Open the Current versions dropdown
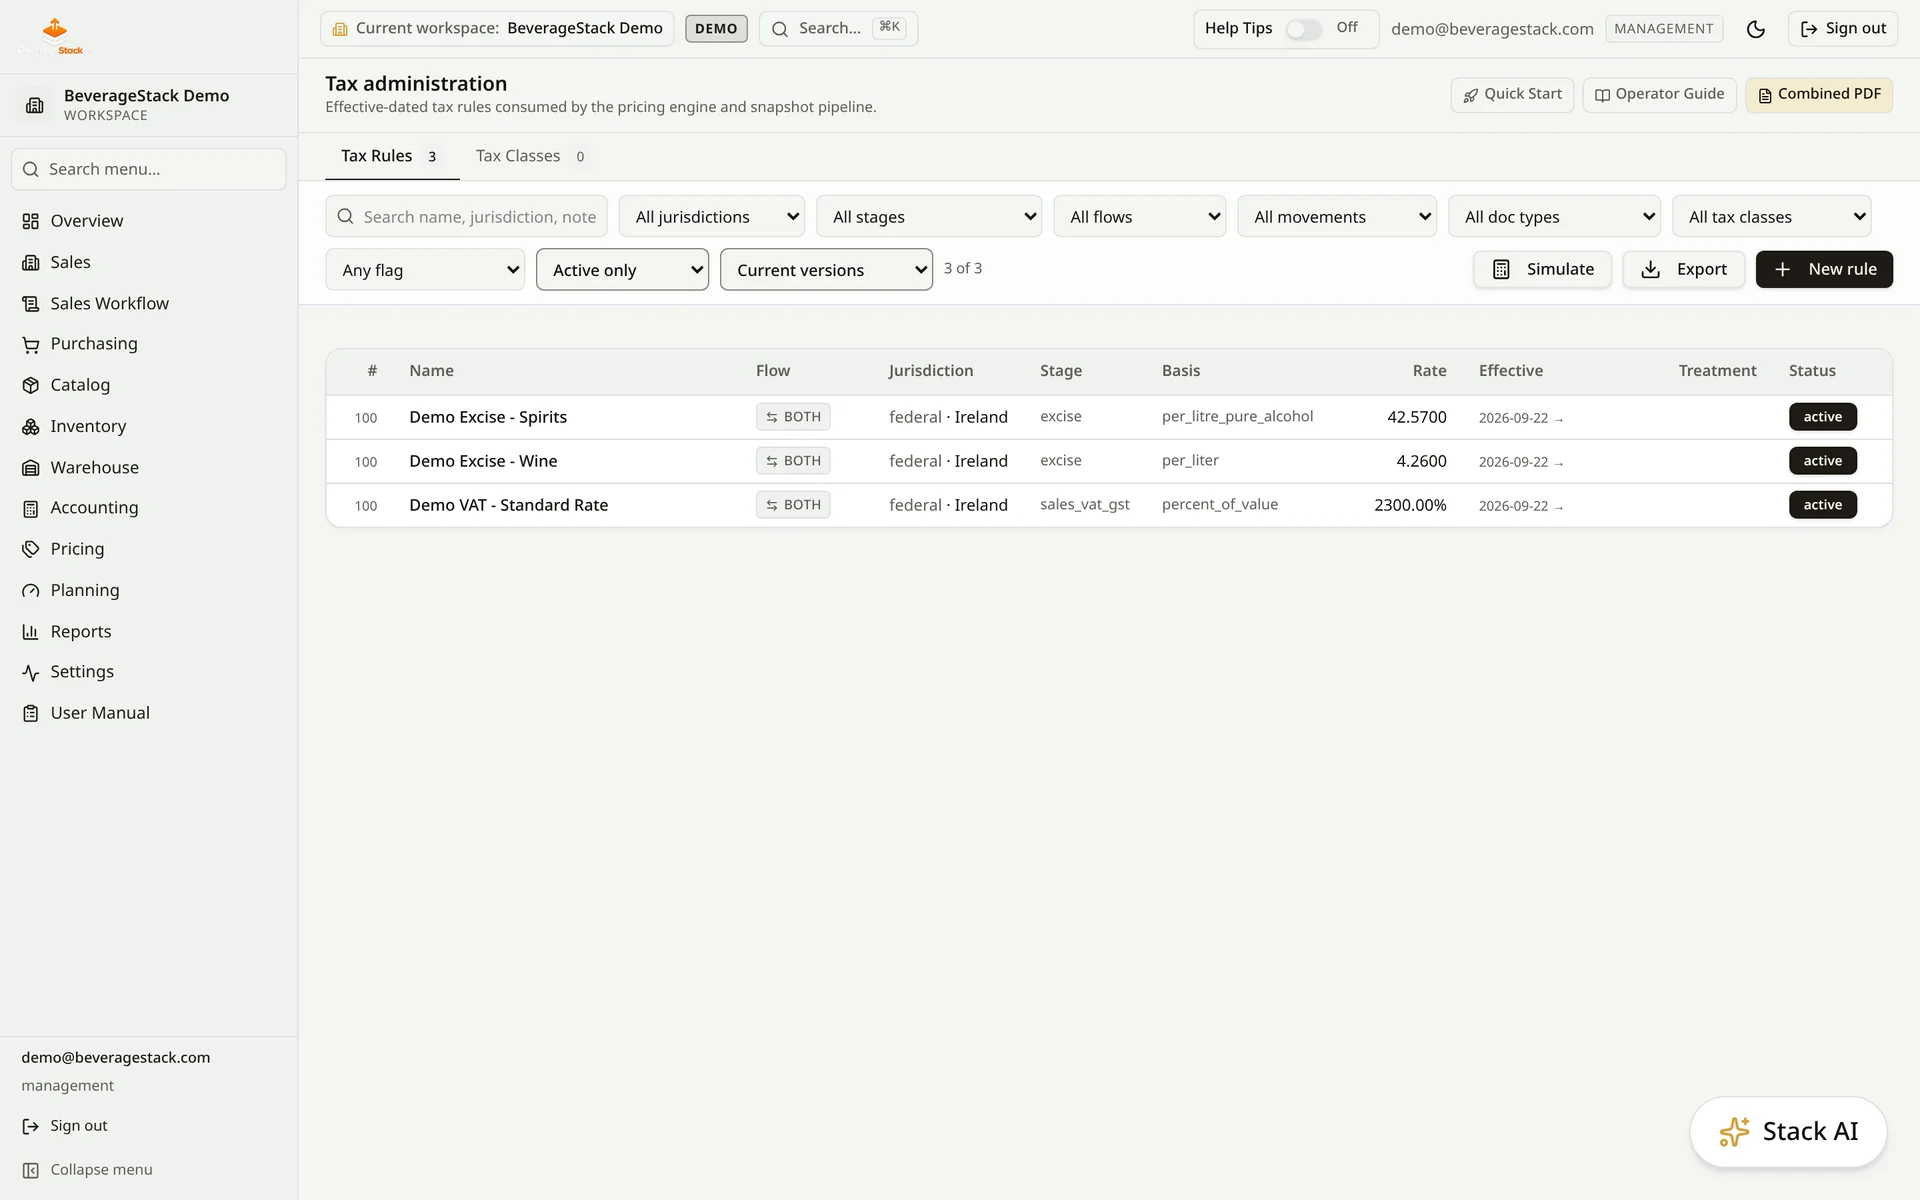1920x1200 pixels. 826,270
